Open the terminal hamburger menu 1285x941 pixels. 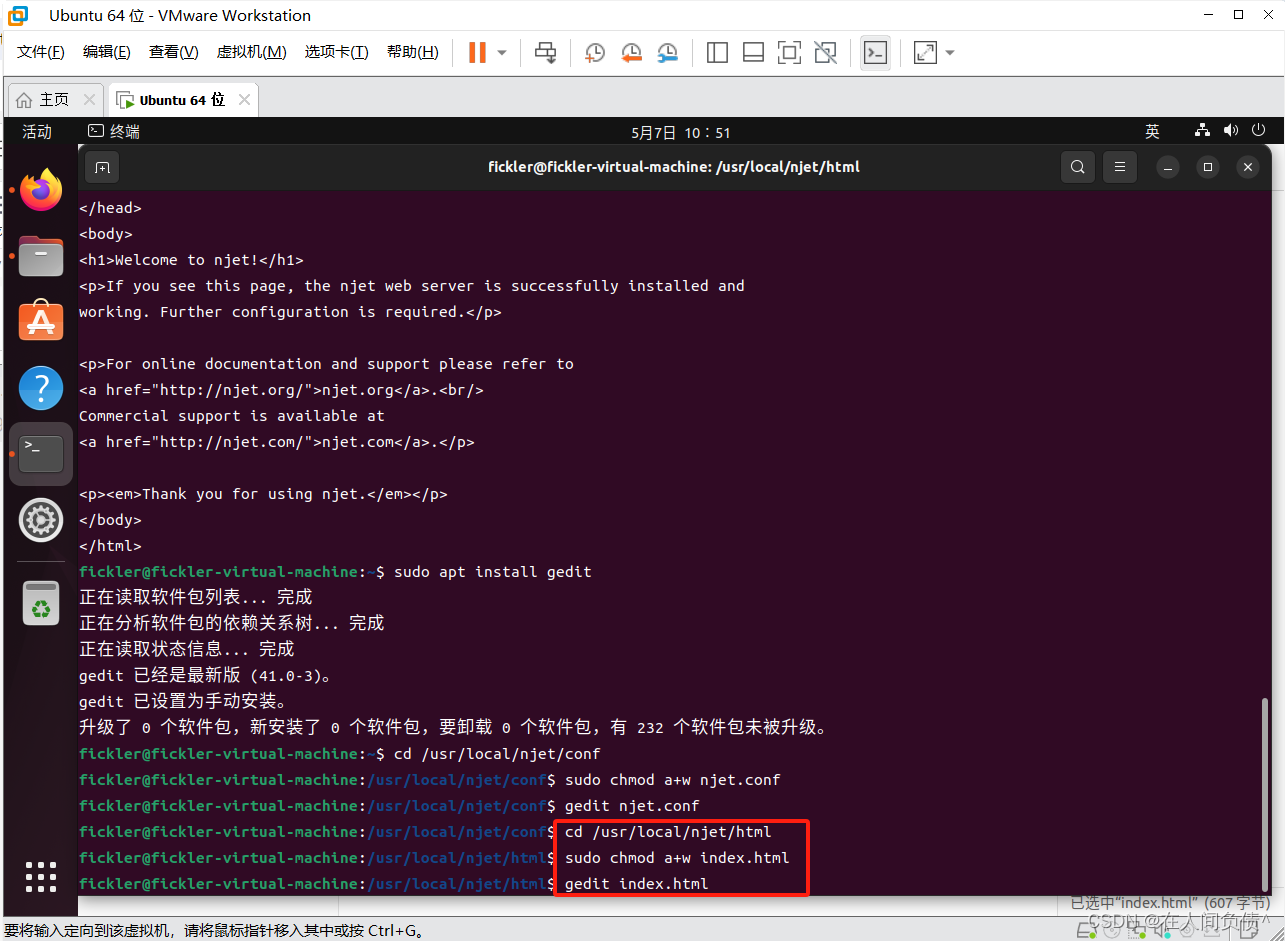pyautogui.click(x=1120, y=167)
